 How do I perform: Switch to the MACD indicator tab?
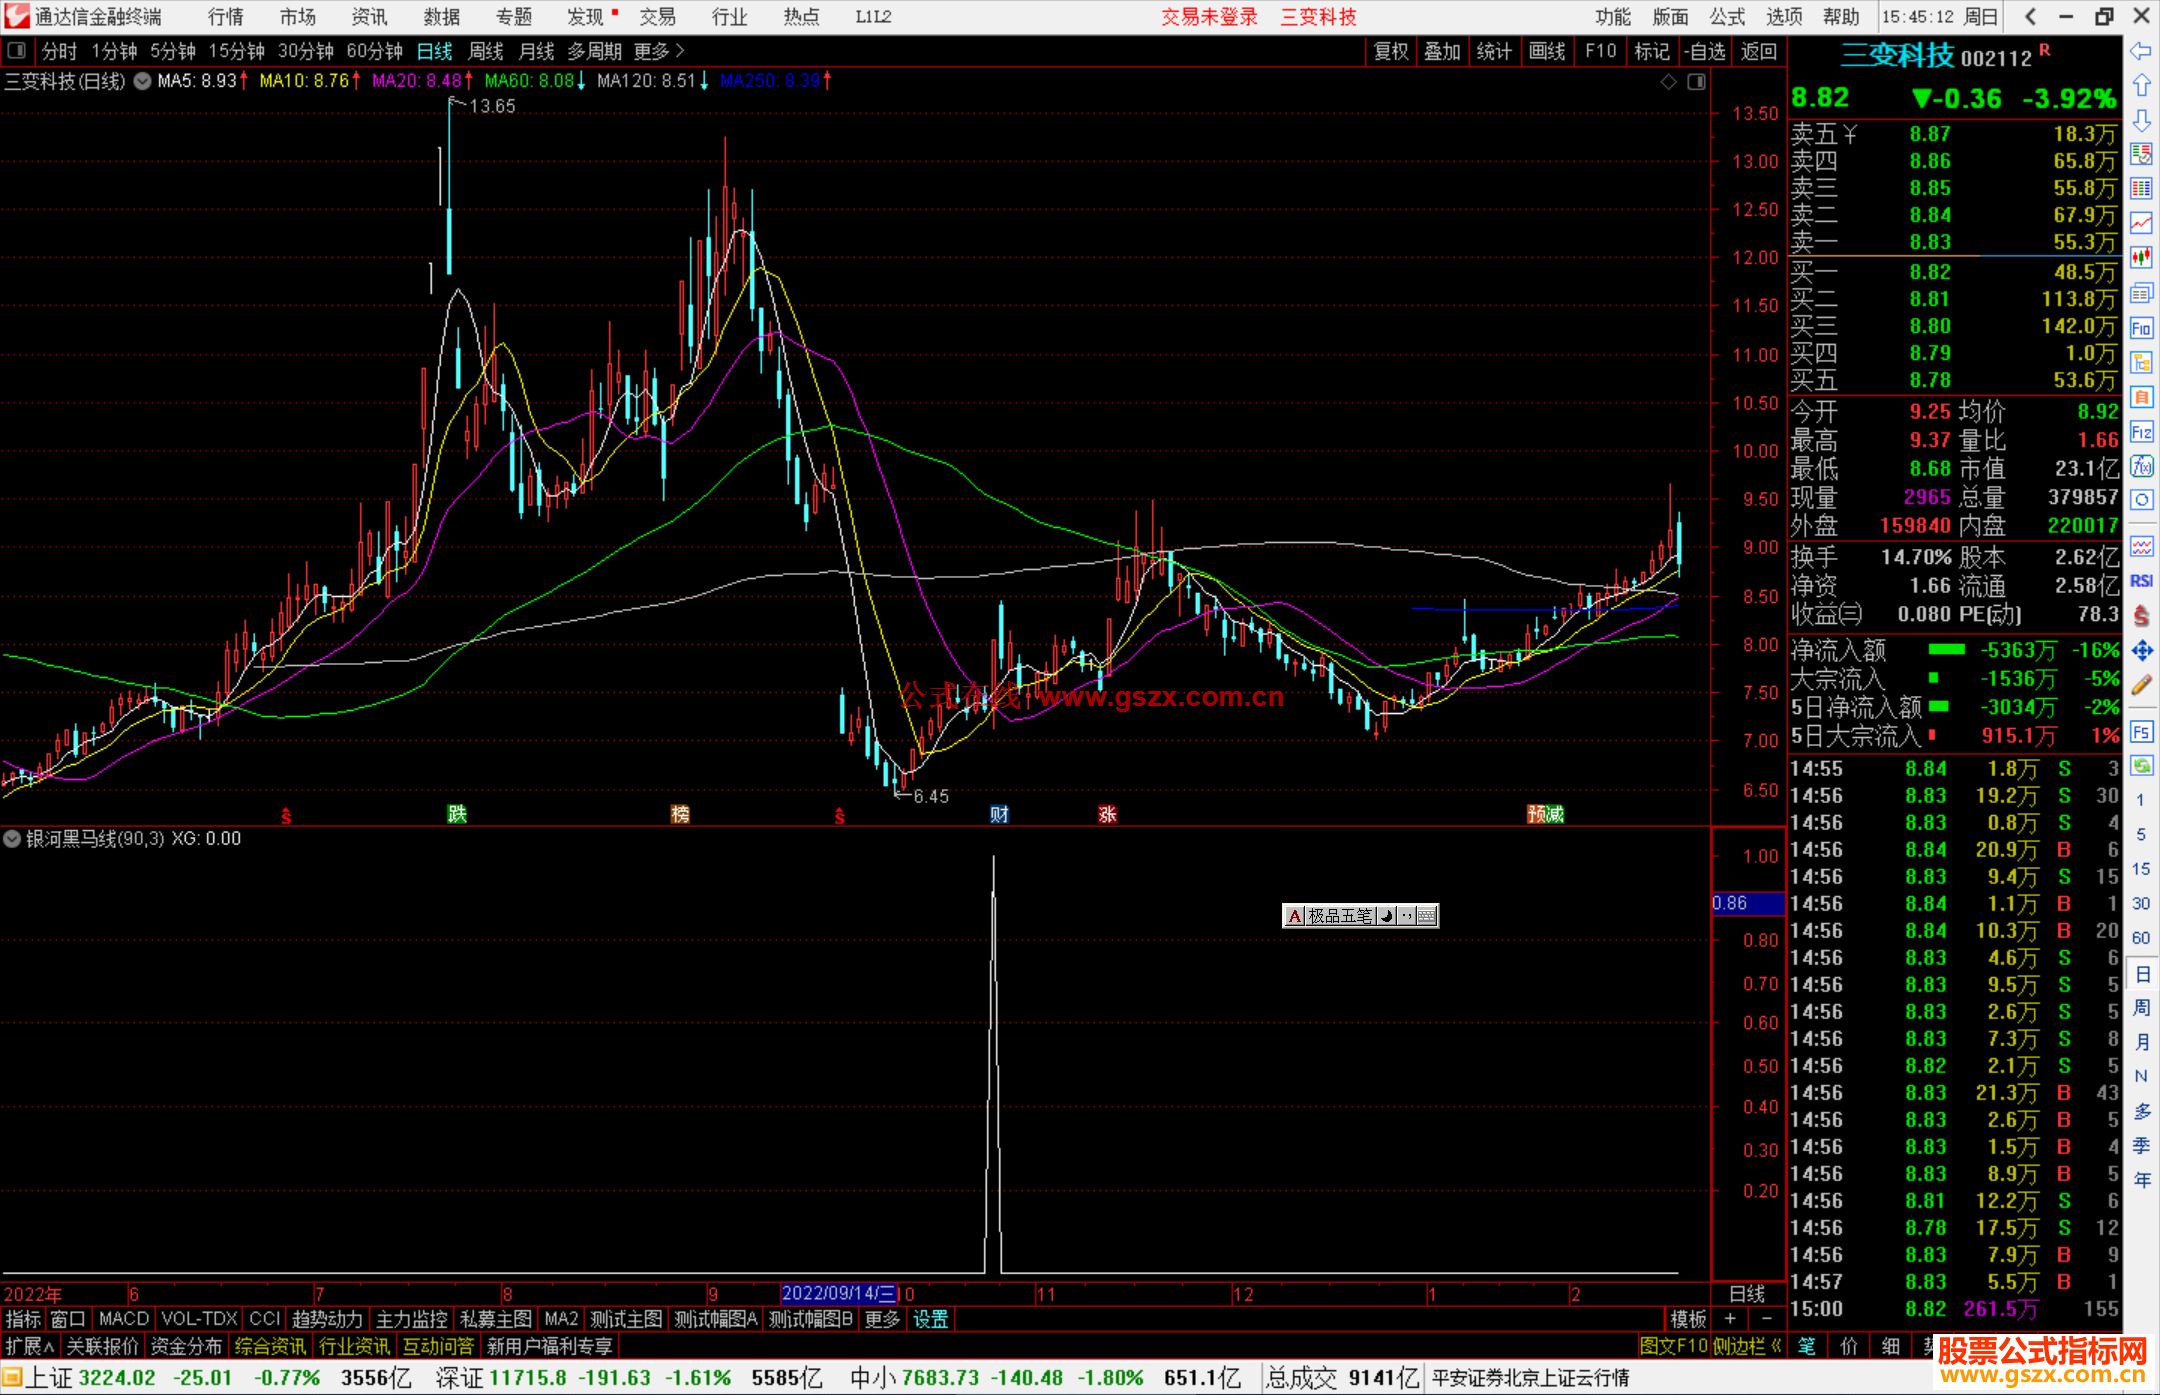tap(124, 1319)
